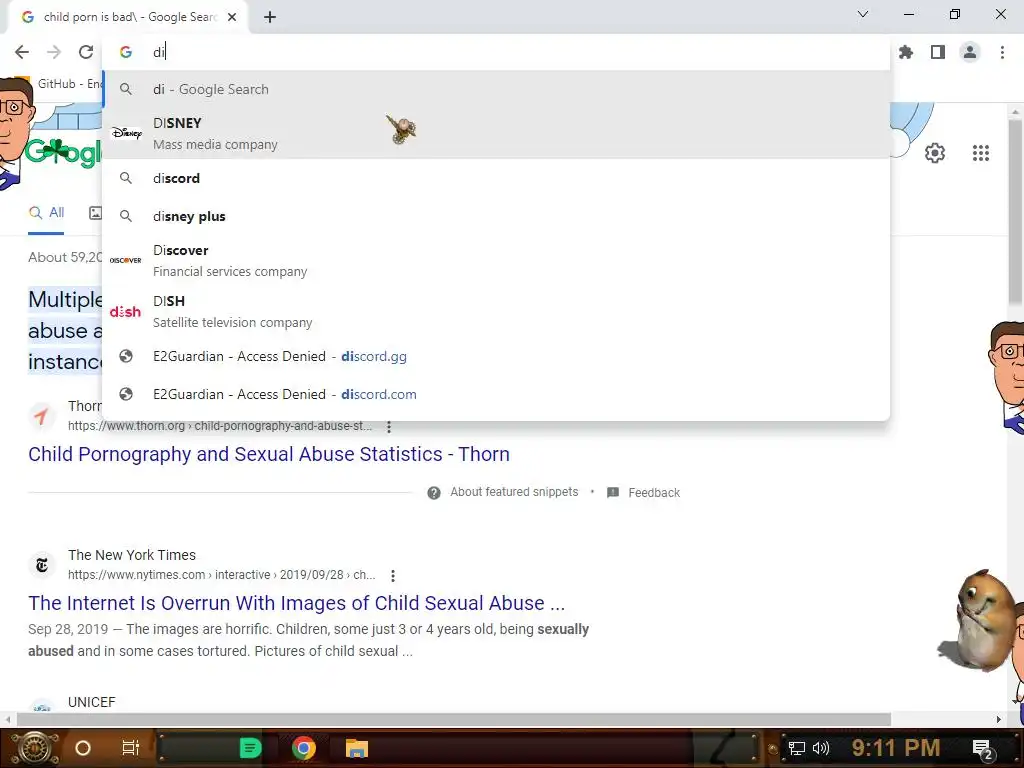Open the Extensions puzzle icon
The image size is (1024, 768).
[906, 52]
